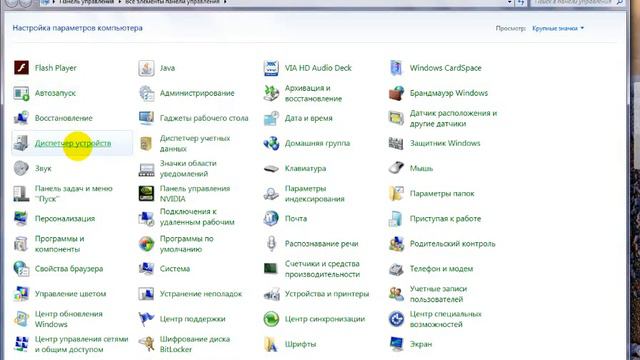
Task: Click the Почта icon
Action: click(271, 218)
